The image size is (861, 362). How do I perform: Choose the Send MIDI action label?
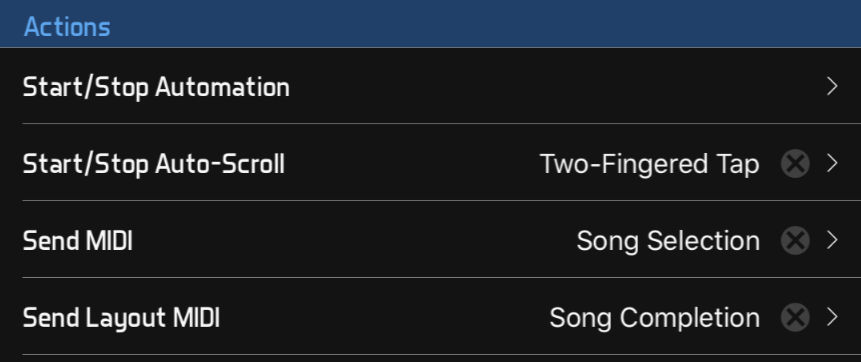[77, 241]
